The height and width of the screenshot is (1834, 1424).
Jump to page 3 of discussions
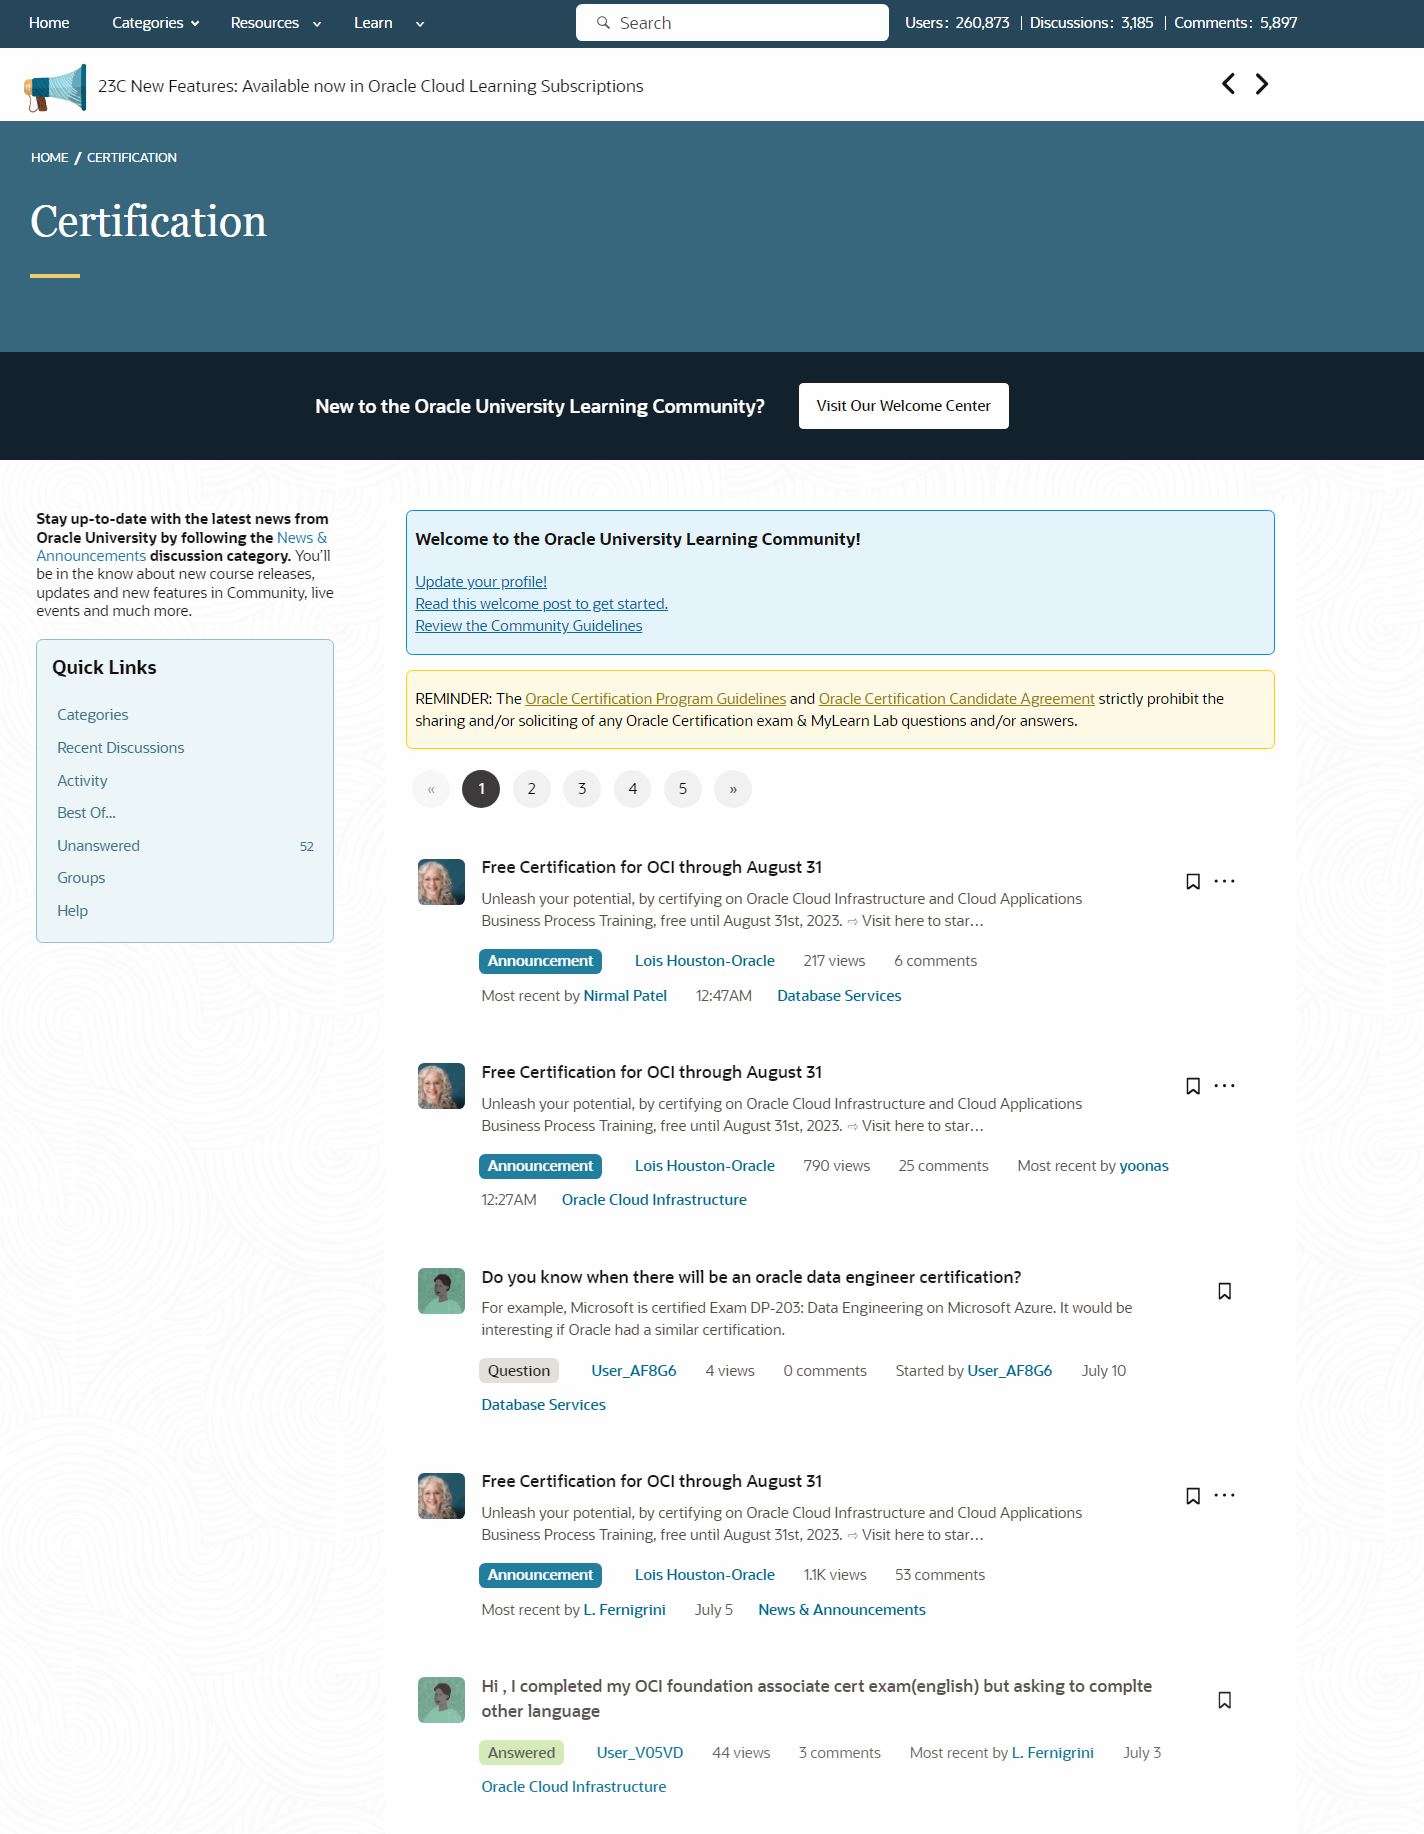pos(582,789)
